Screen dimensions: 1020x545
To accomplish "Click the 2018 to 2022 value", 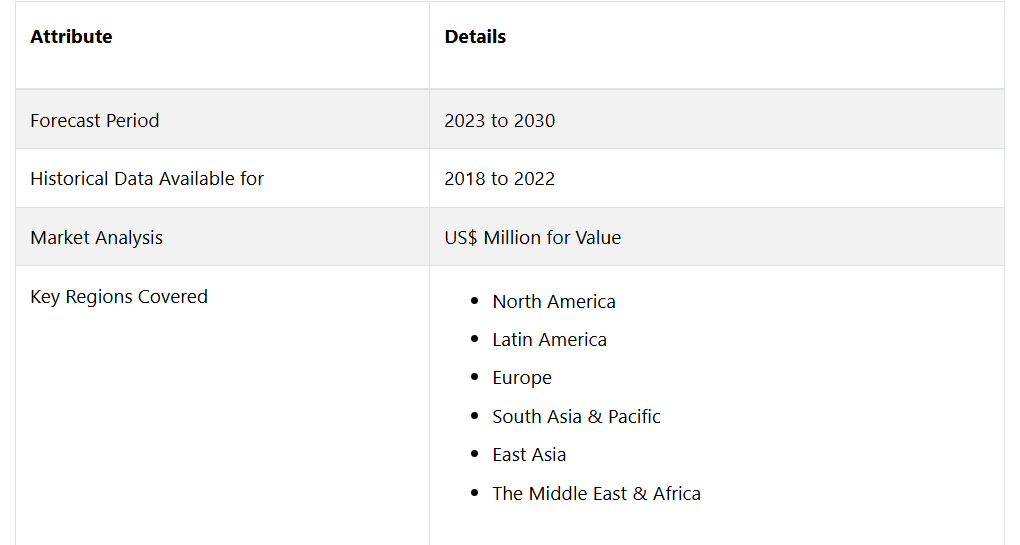I will pos(500,178).
